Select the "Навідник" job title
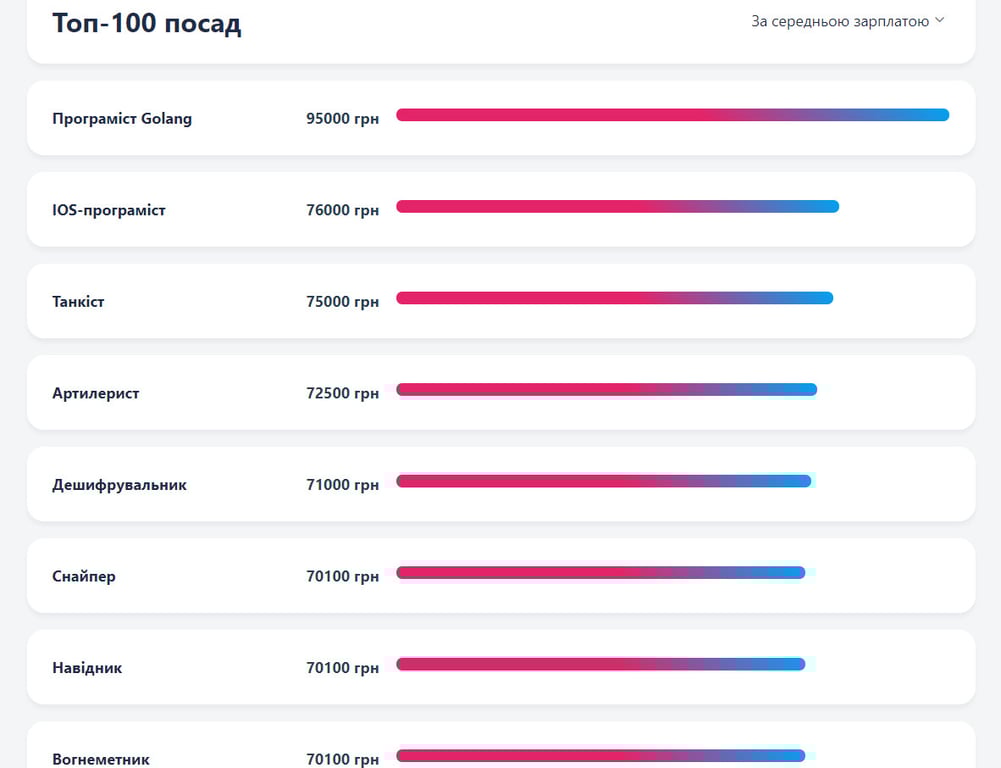 coord(87,667)
